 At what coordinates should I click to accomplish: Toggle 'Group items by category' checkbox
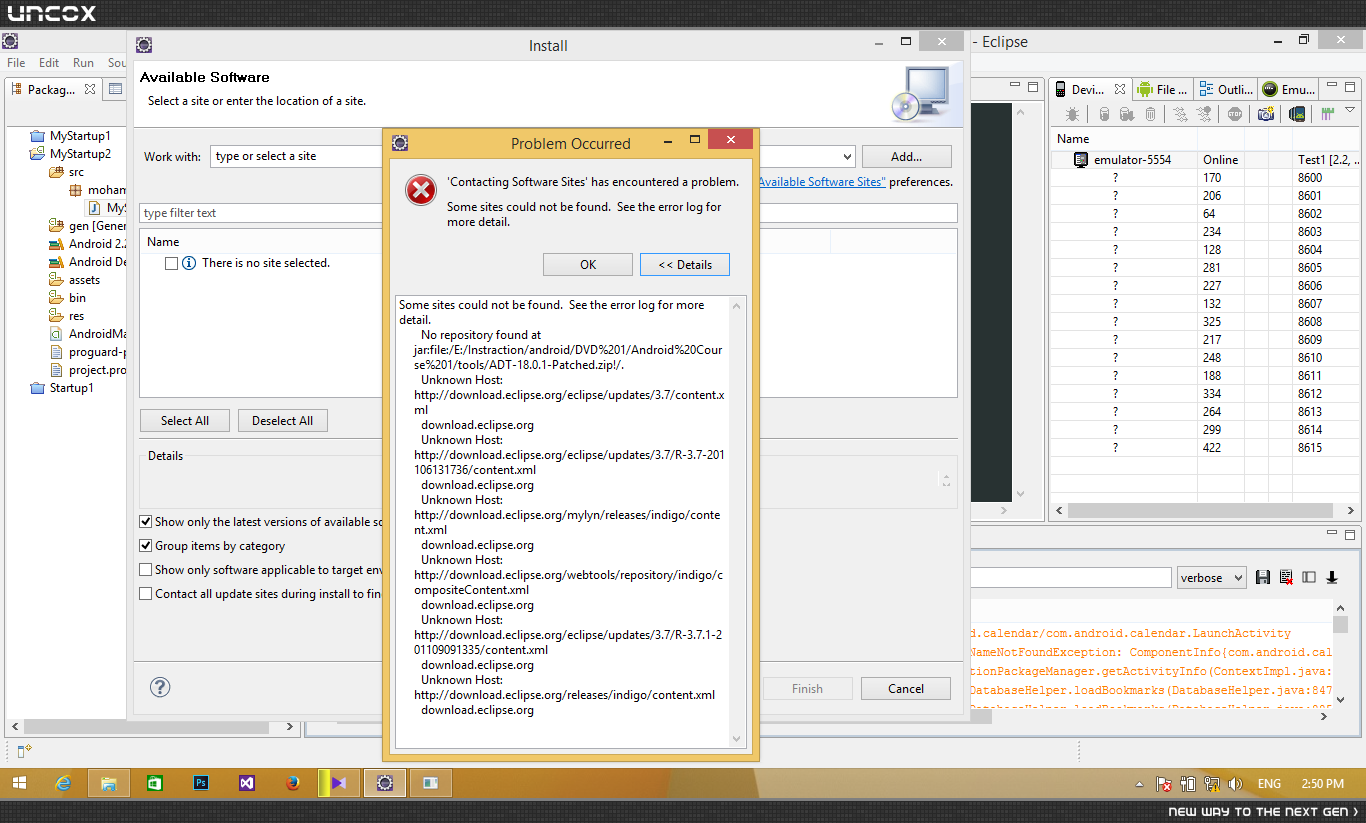(x=146, y=546)
